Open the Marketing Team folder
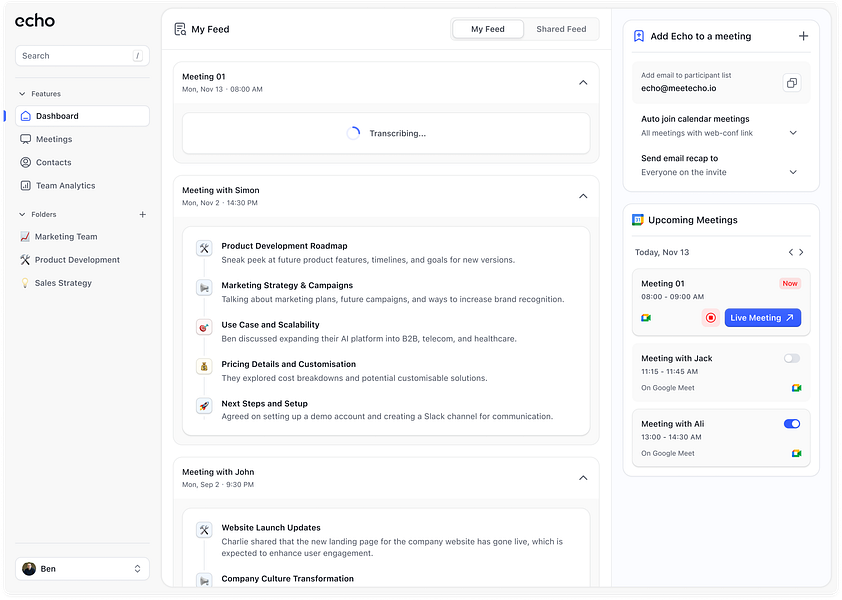Image resolution: width=842 pixels, height=600 pixels. [x=82, y=236]
